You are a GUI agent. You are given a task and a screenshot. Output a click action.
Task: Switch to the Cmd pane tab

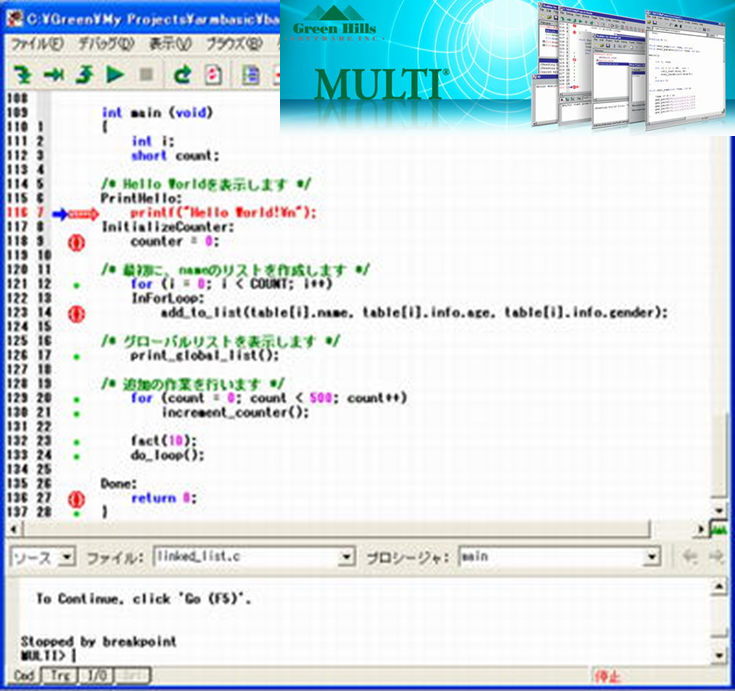[x=24, y=676]
